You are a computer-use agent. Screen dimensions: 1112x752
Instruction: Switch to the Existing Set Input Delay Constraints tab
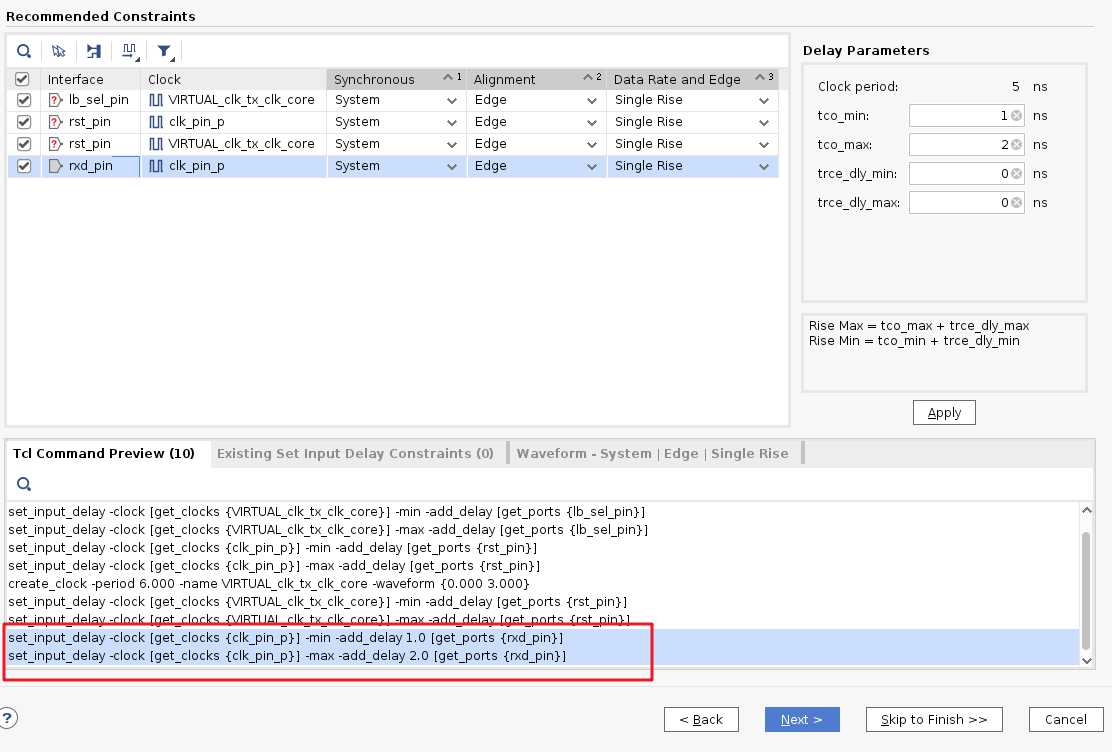click(356, 452)
